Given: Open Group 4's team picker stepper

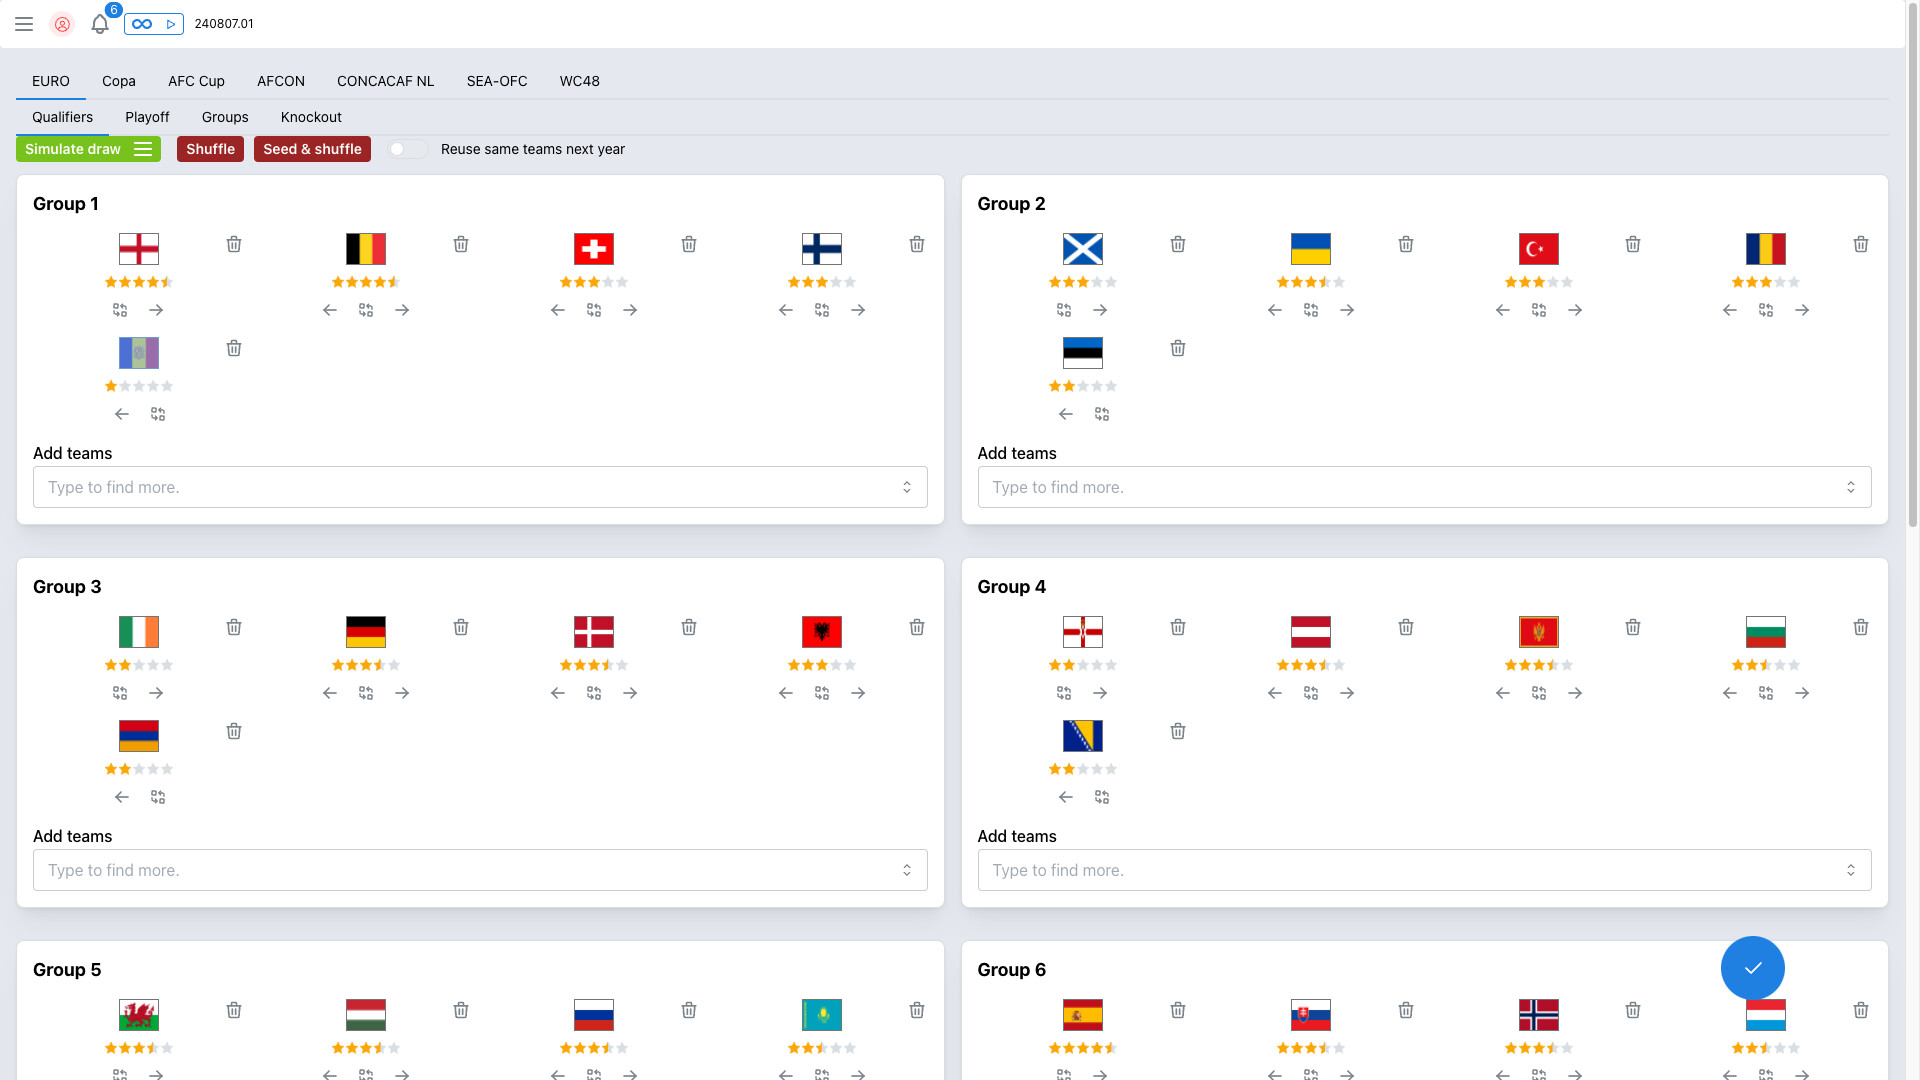Looking at the screenshot, I should point(1851,870).
